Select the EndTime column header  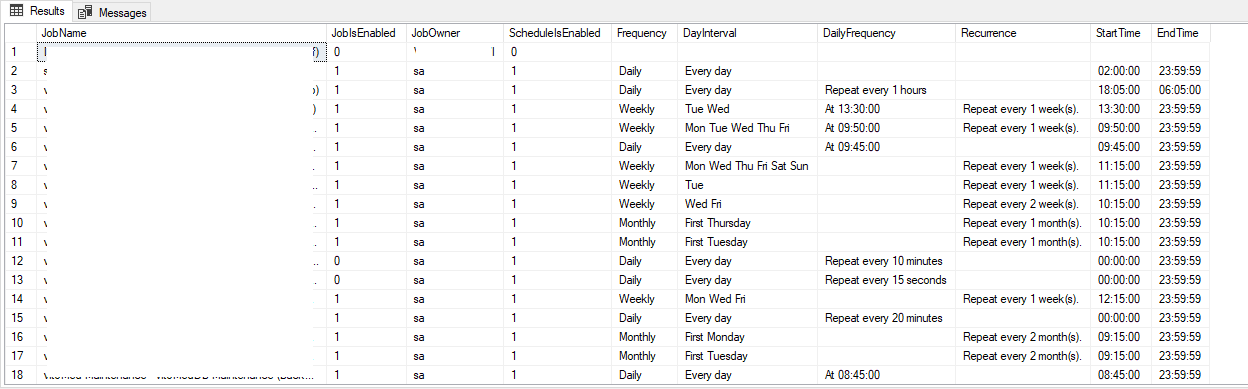[x=1180, y=33]
